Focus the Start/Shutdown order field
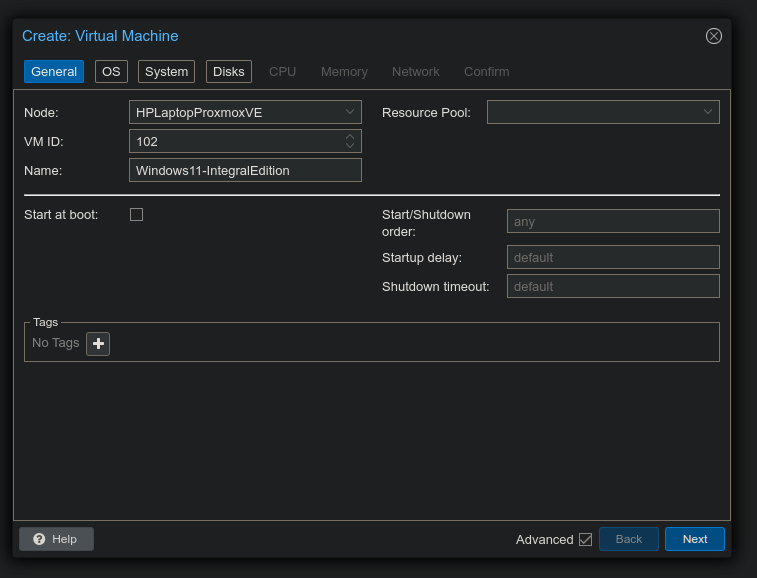The height and width of the screenshot is (578, 757). [613, 222]
